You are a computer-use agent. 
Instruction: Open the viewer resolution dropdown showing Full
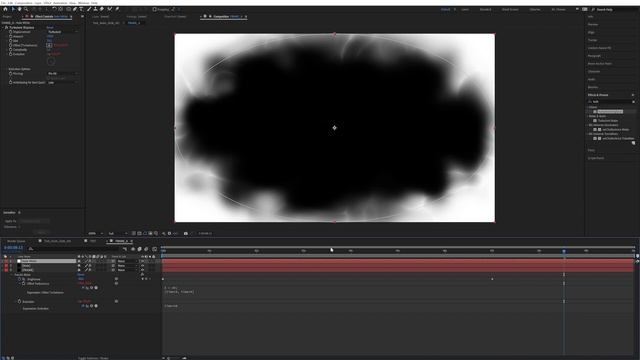[118, 233]
